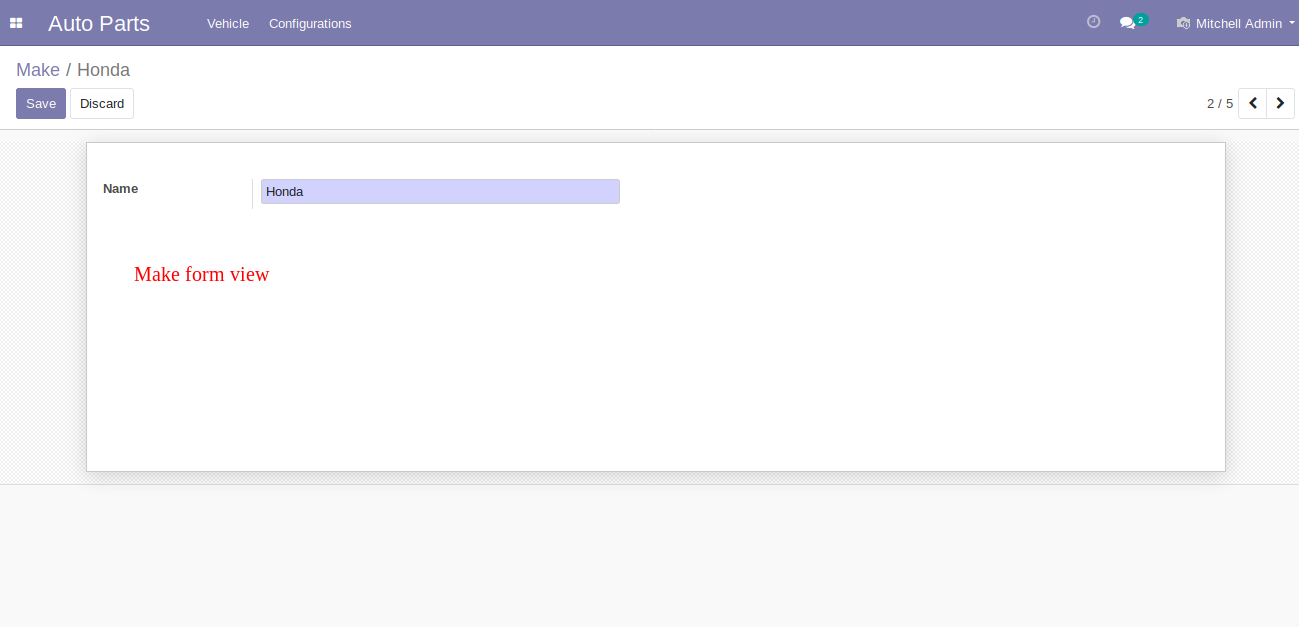Click the Honda breadcrumb title

[x=103, y=70]
